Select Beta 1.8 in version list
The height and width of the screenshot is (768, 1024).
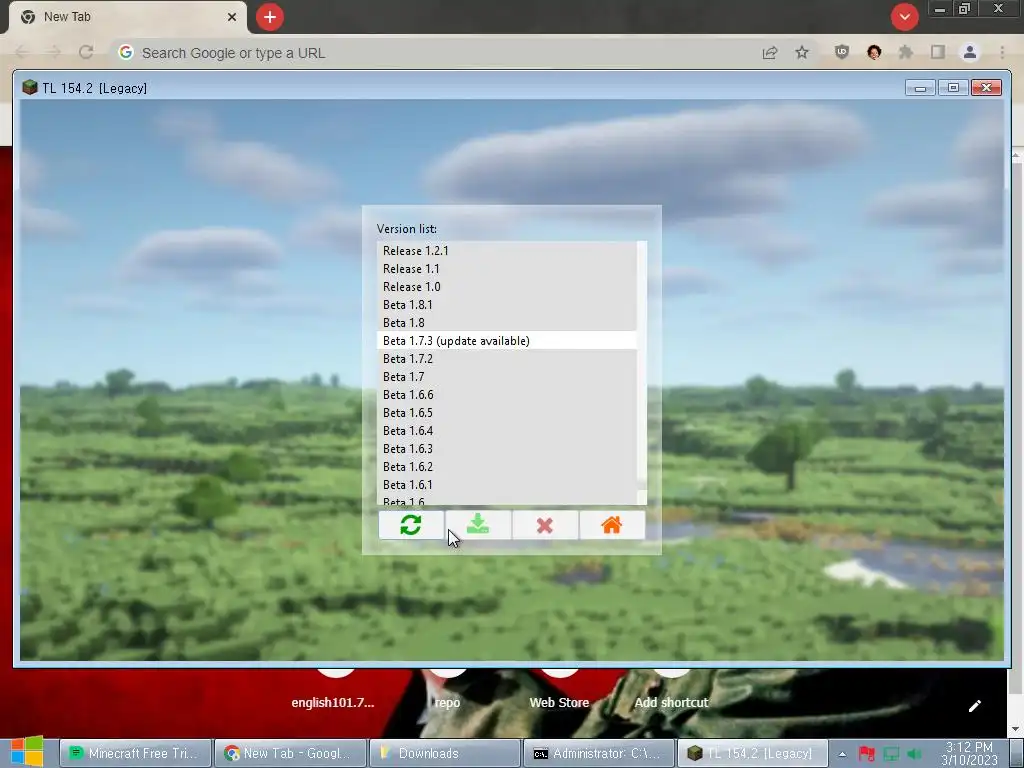coord(507,323)
